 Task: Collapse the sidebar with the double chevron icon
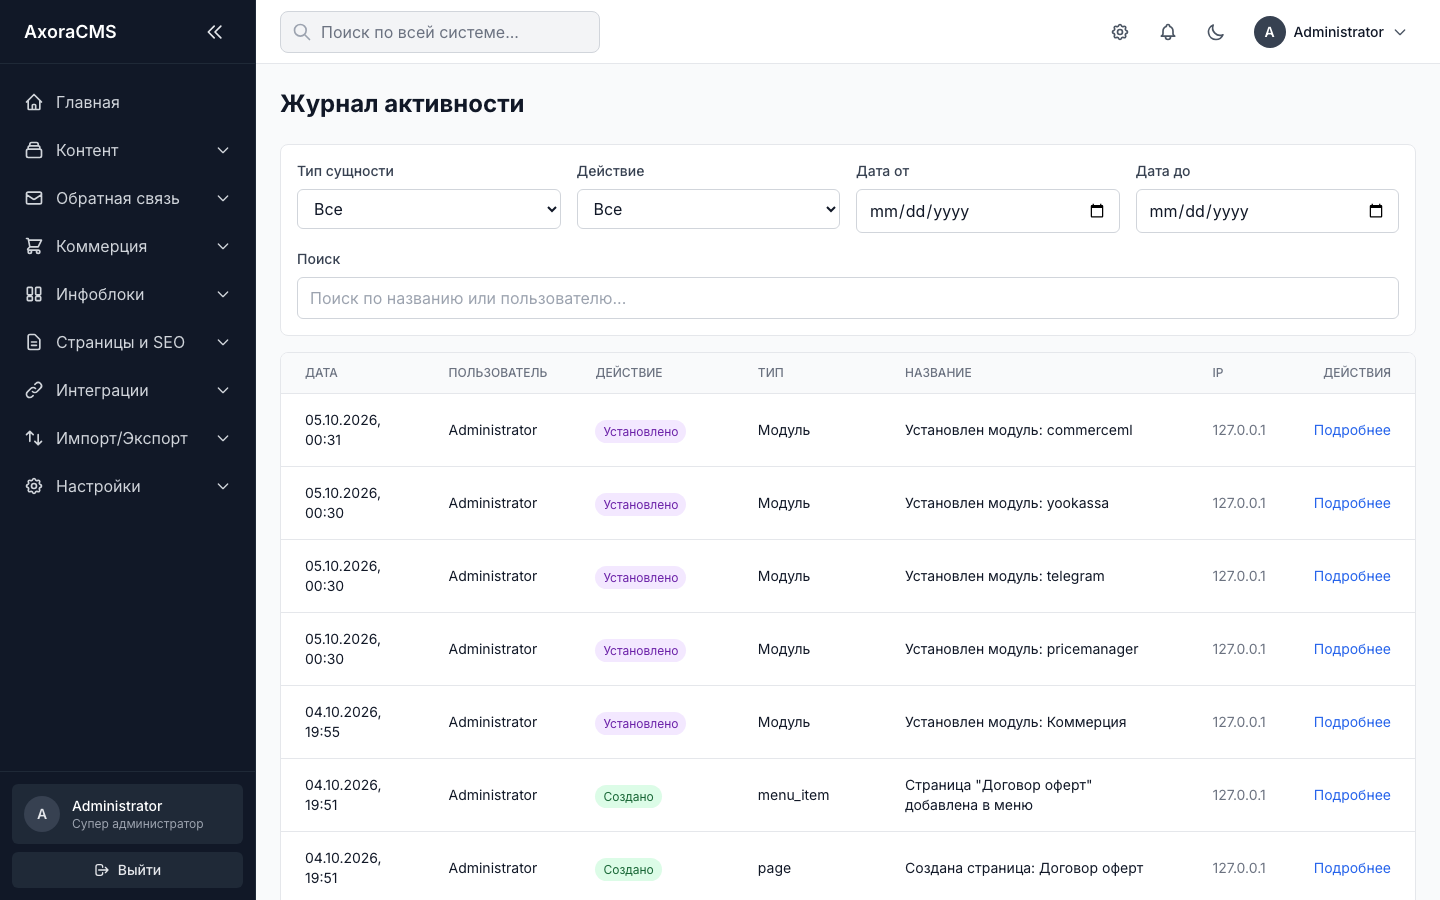214,32
